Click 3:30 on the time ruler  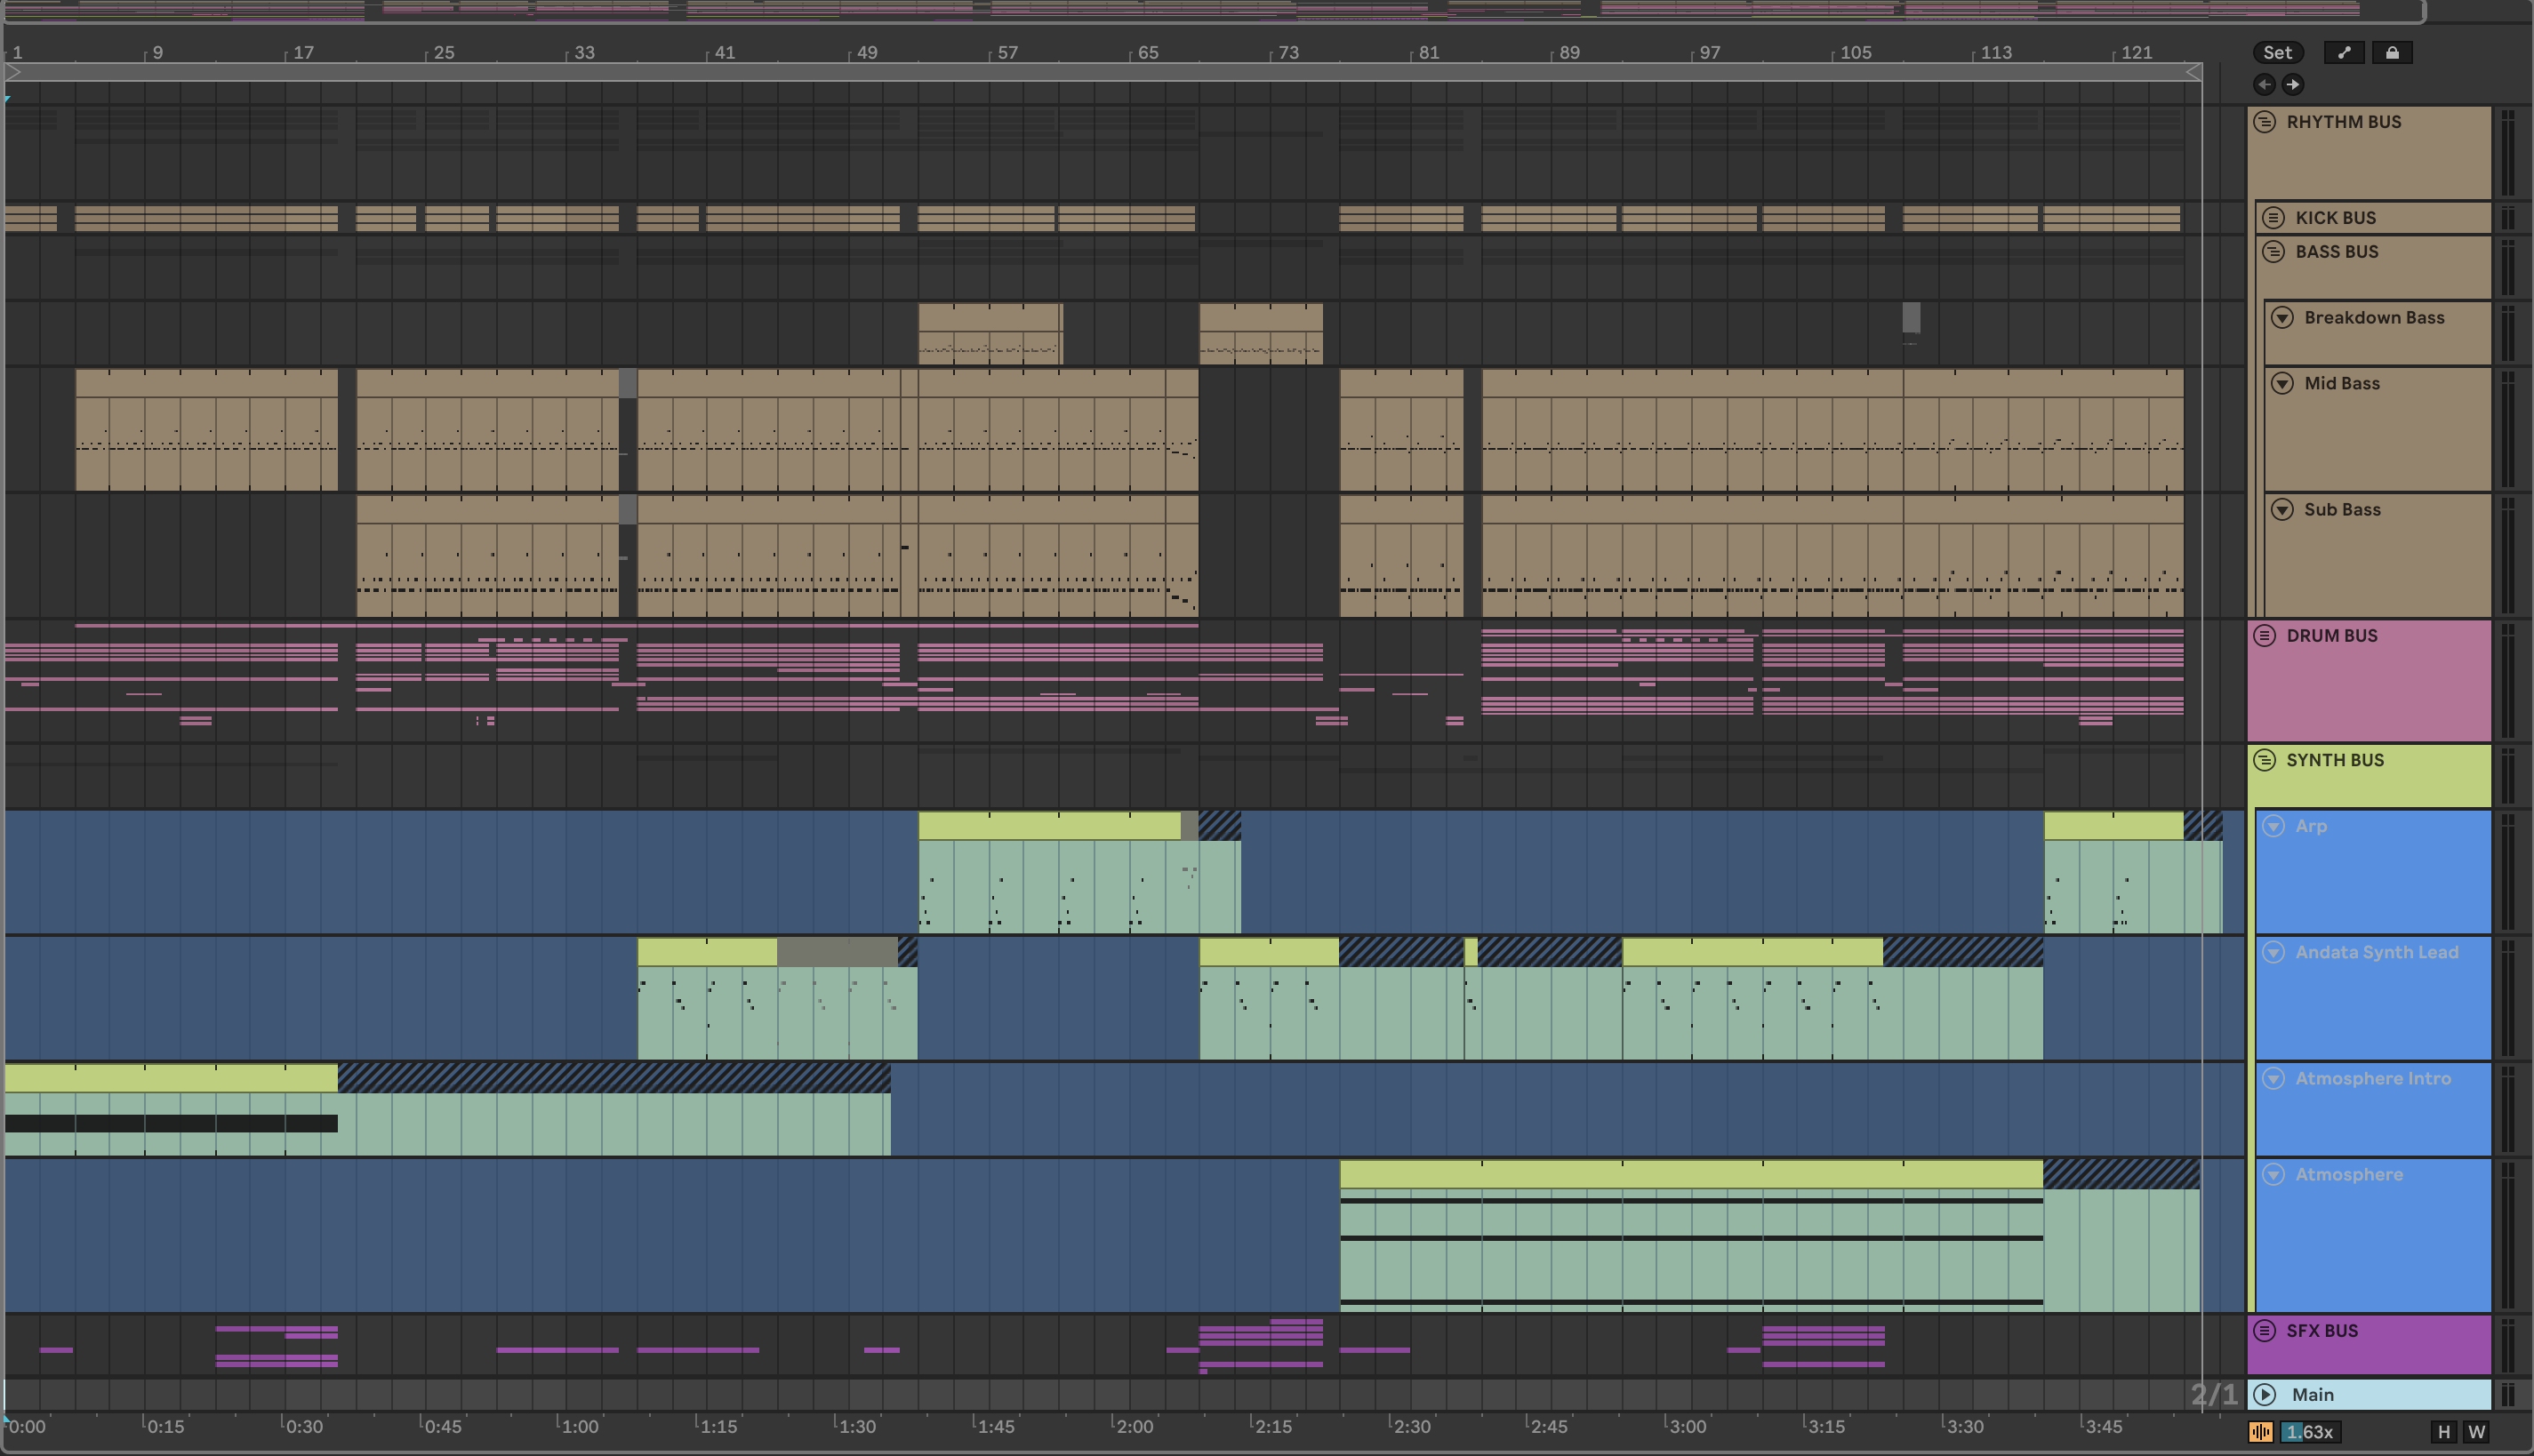tap(1965, 1427)
